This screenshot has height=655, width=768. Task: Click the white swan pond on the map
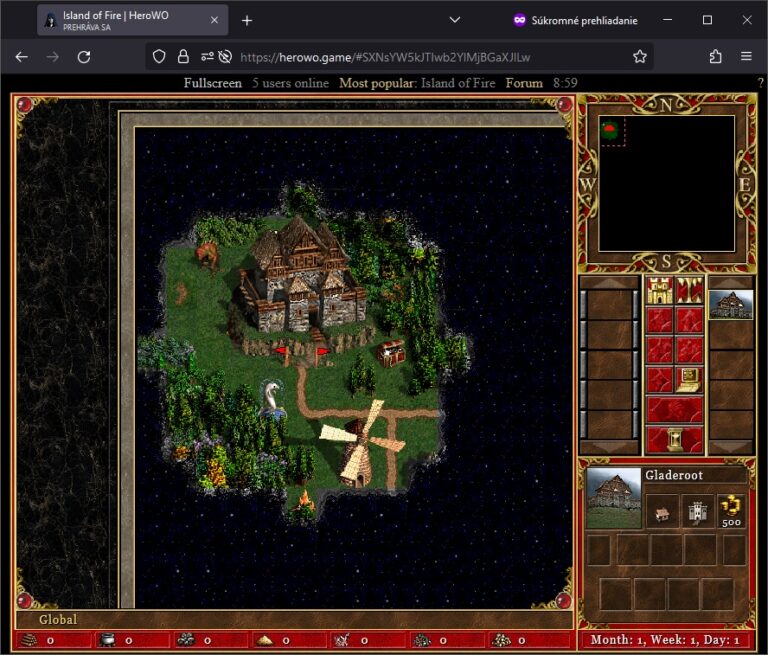(272, 398)
